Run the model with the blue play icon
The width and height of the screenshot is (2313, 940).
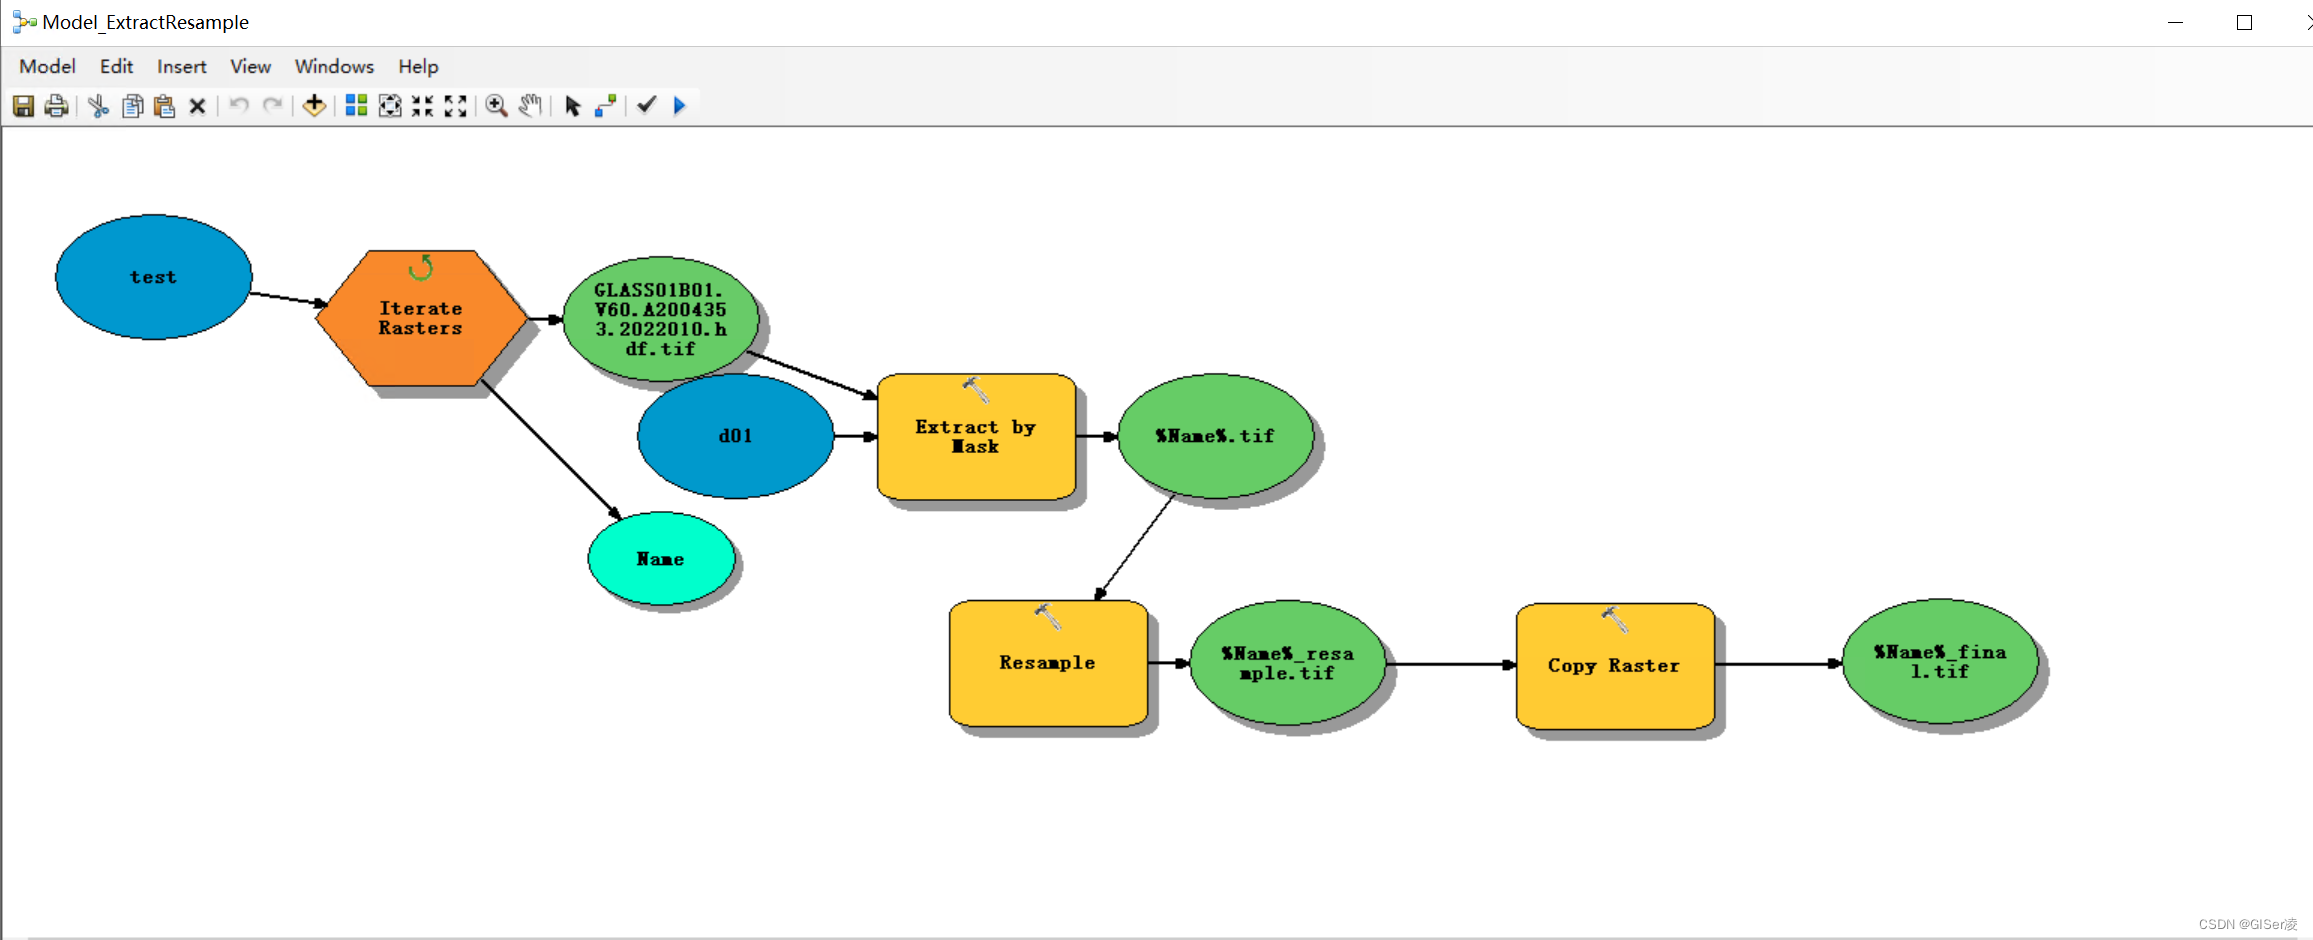680,105
